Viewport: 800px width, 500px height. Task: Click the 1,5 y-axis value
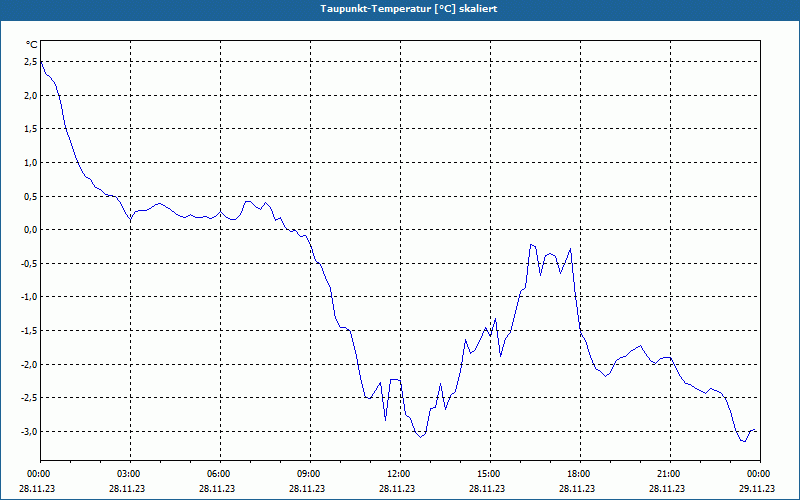(31, 129)
